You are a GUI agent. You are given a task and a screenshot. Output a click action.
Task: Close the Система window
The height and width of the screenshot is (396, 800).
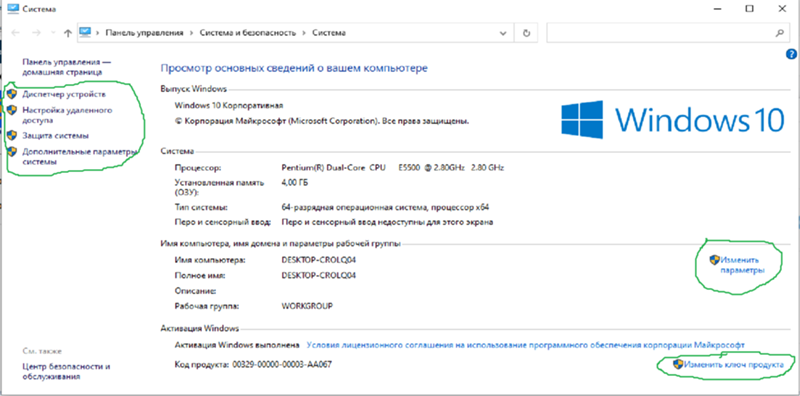tap(782, 9)
